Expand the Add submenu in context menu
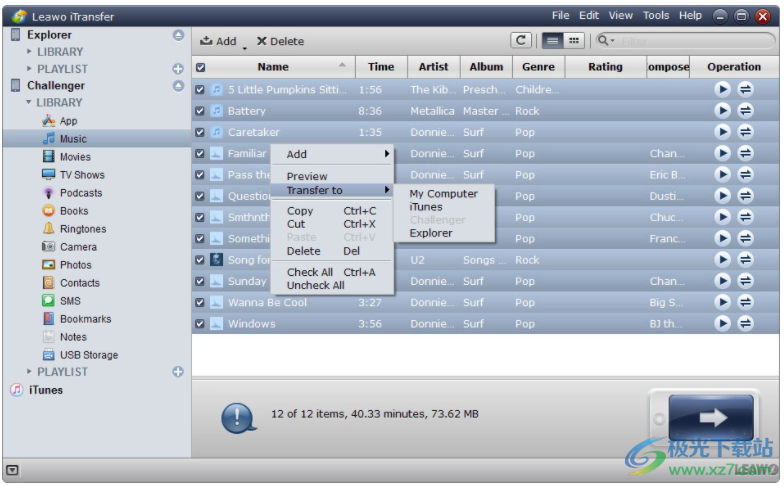This screenshot has width=784, height=486. pyautogui.click(x=332, y=154)
